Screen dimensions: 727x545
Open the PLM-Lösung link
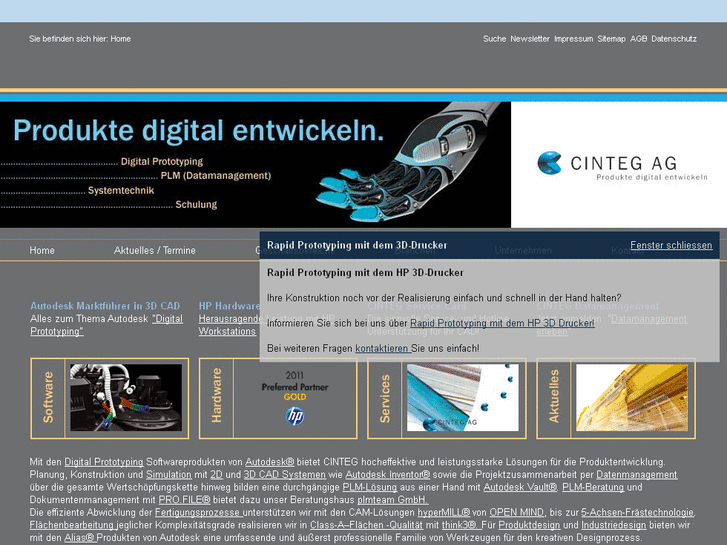point(370,487)
